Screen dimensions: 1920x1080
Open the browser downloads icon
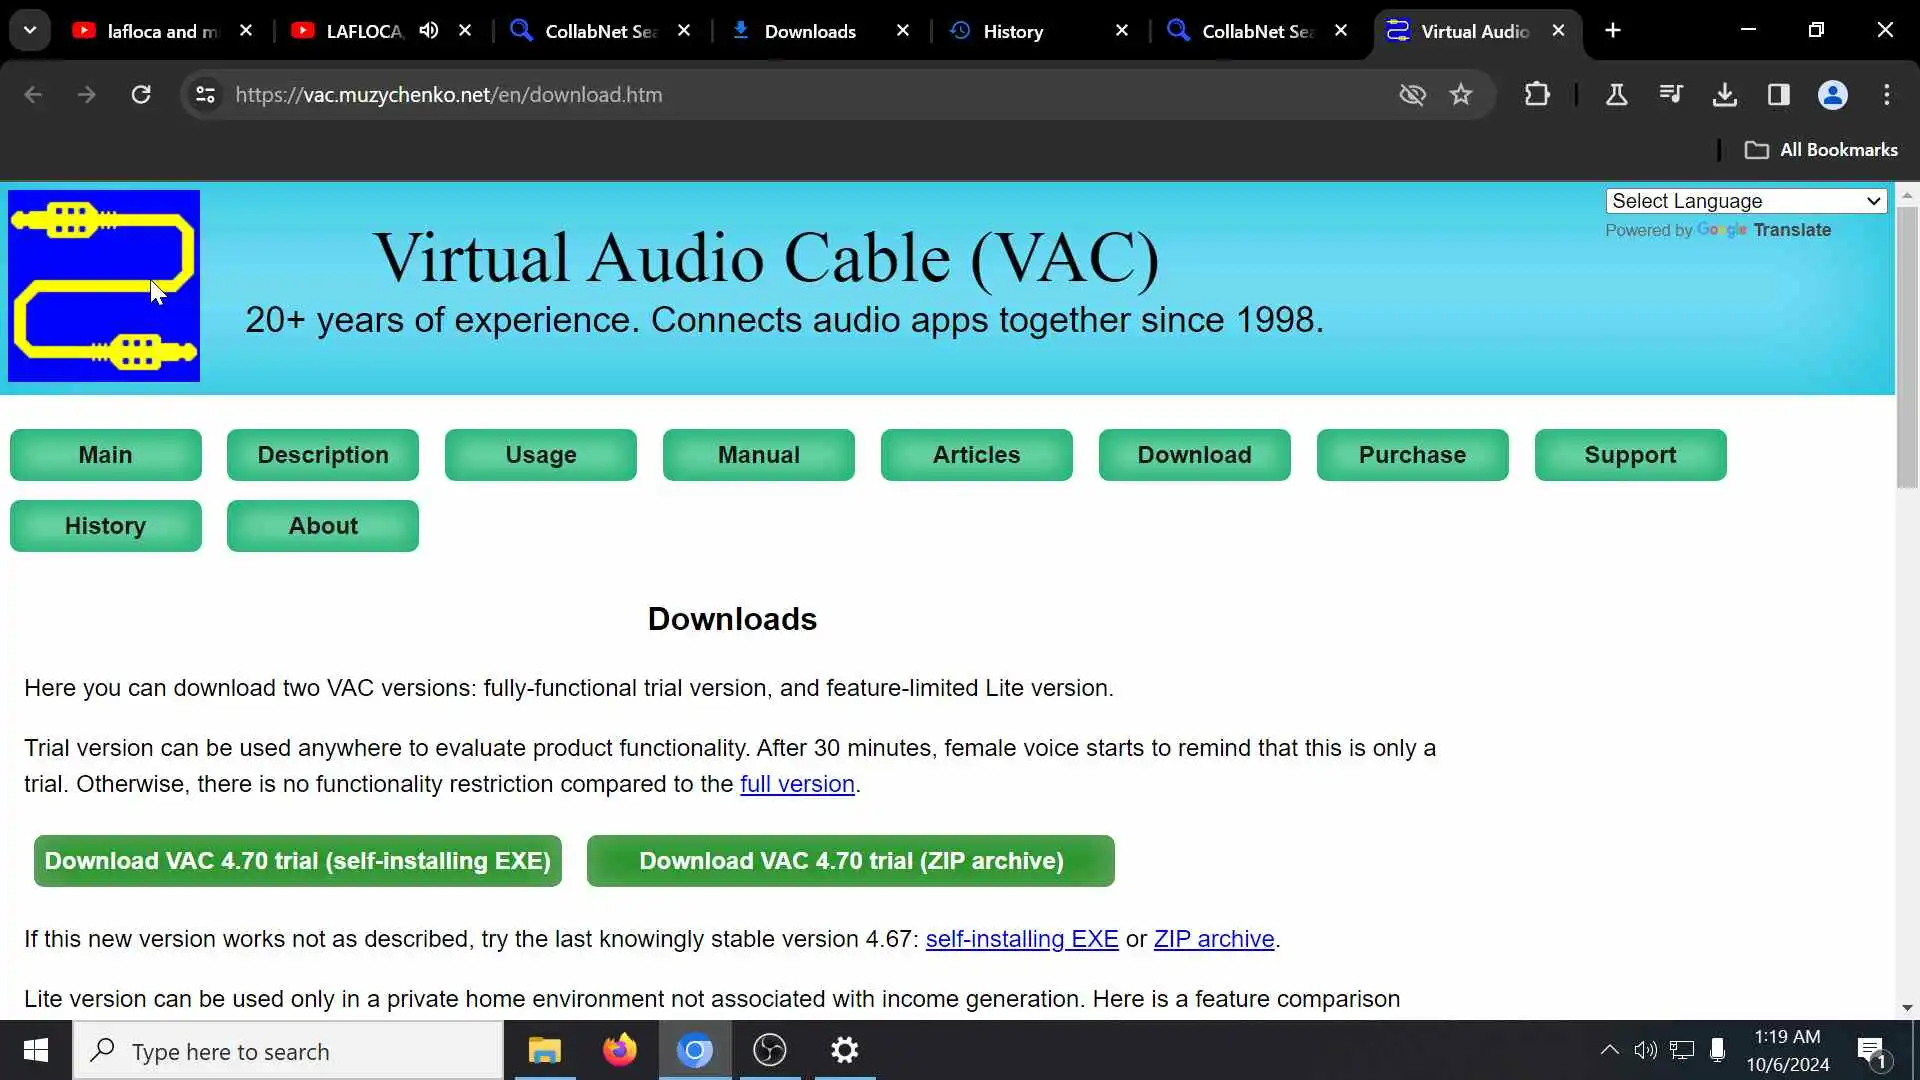coord(1724,95)
